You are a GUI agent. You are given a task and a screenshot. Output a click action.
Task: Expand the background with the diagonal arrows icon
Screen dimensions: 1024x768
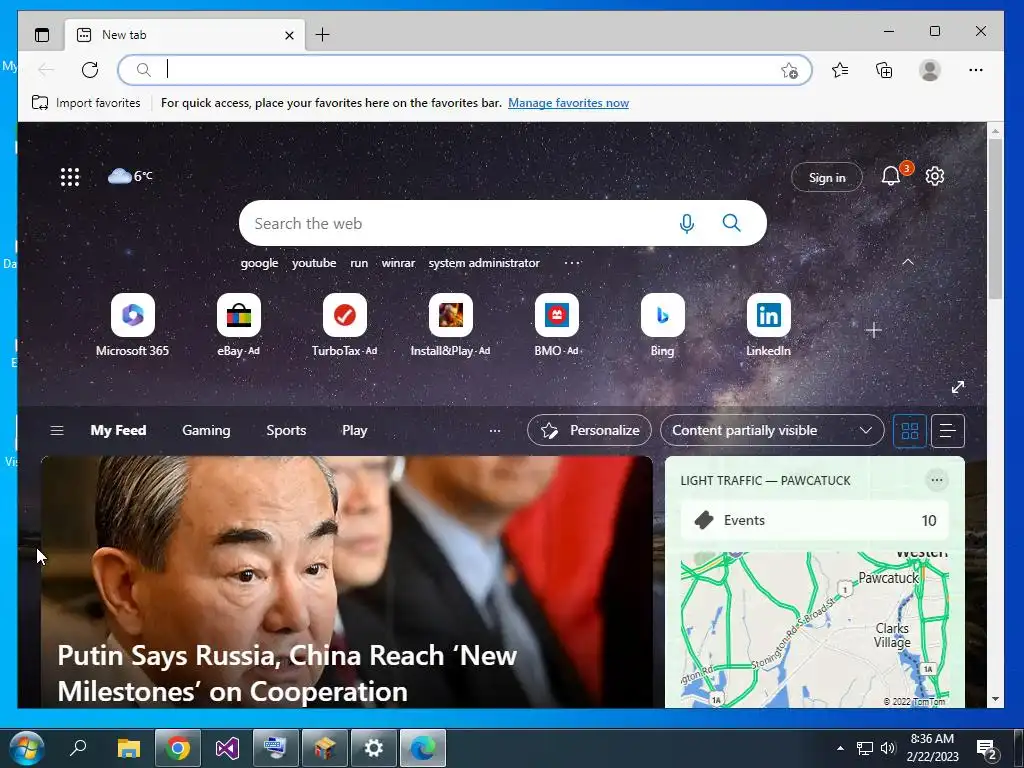tap(958, 387)
